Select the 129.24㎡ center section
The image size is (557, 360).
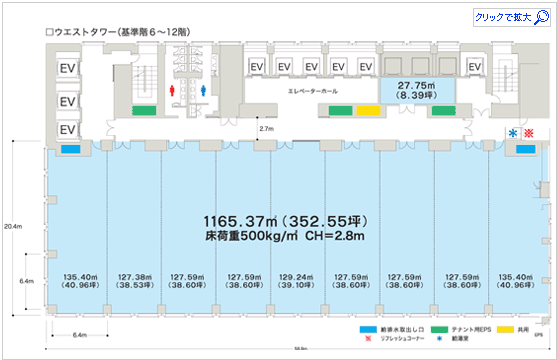click(x=297, y=281)
